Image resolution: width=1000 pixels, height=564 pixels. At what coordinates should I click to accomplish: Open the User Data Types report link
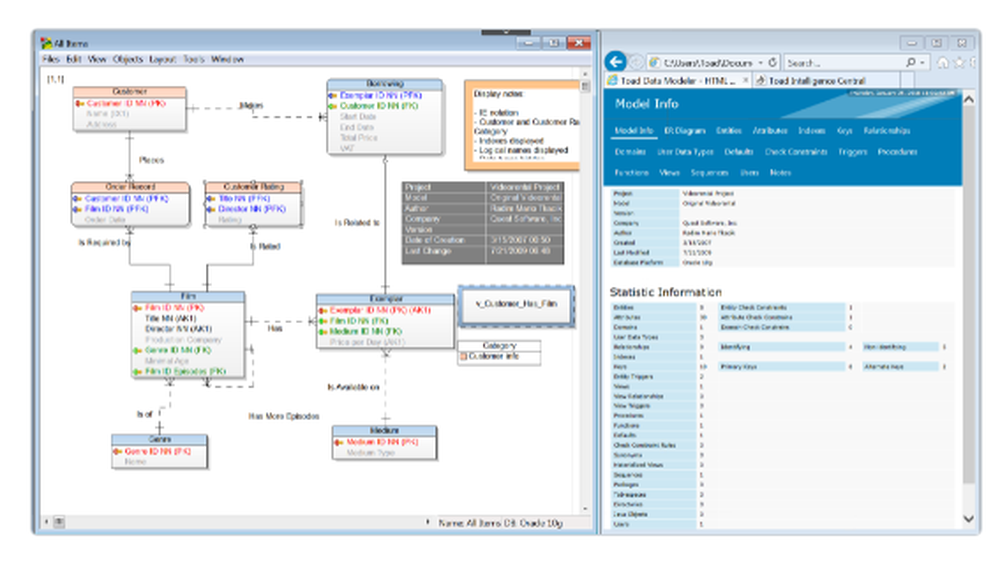(x=685, y=152)
